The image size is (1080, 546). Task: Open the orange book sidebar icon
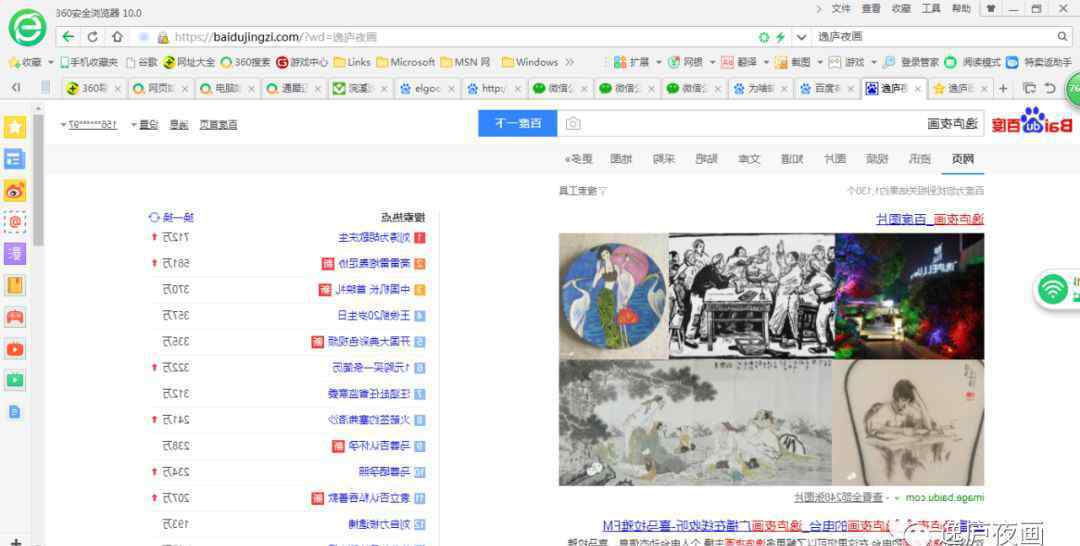click(15, 285)
